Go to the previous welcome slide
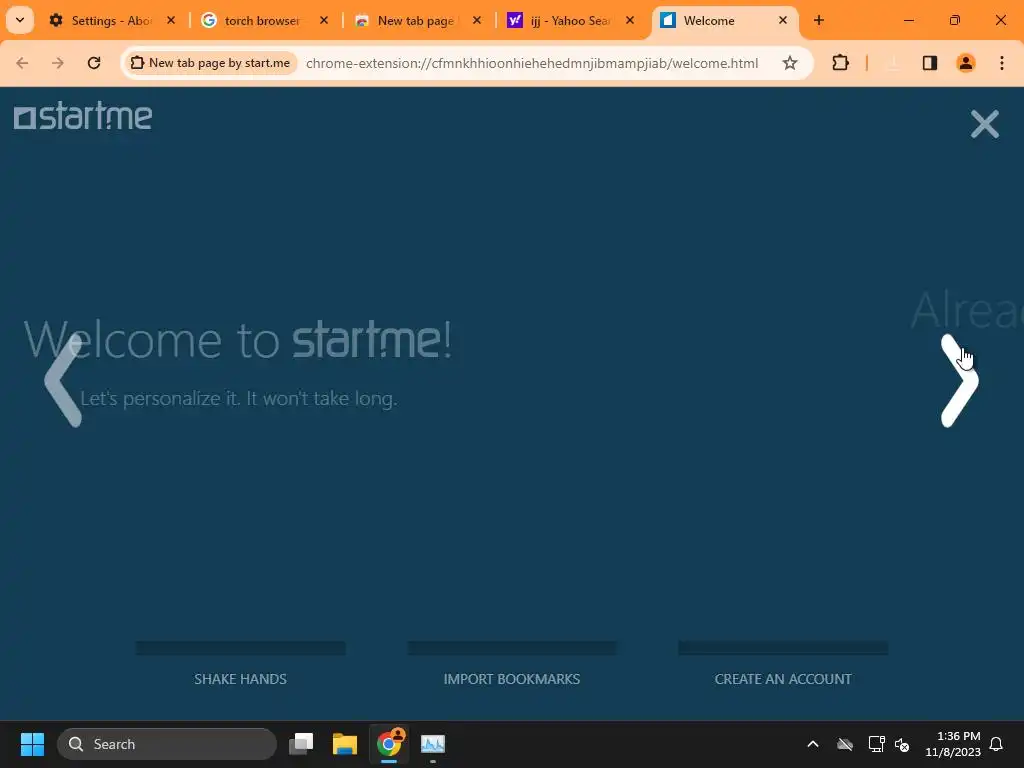The width and height of the screenshot is (1024, 768). pyautogui.click(x=63, y=381)
